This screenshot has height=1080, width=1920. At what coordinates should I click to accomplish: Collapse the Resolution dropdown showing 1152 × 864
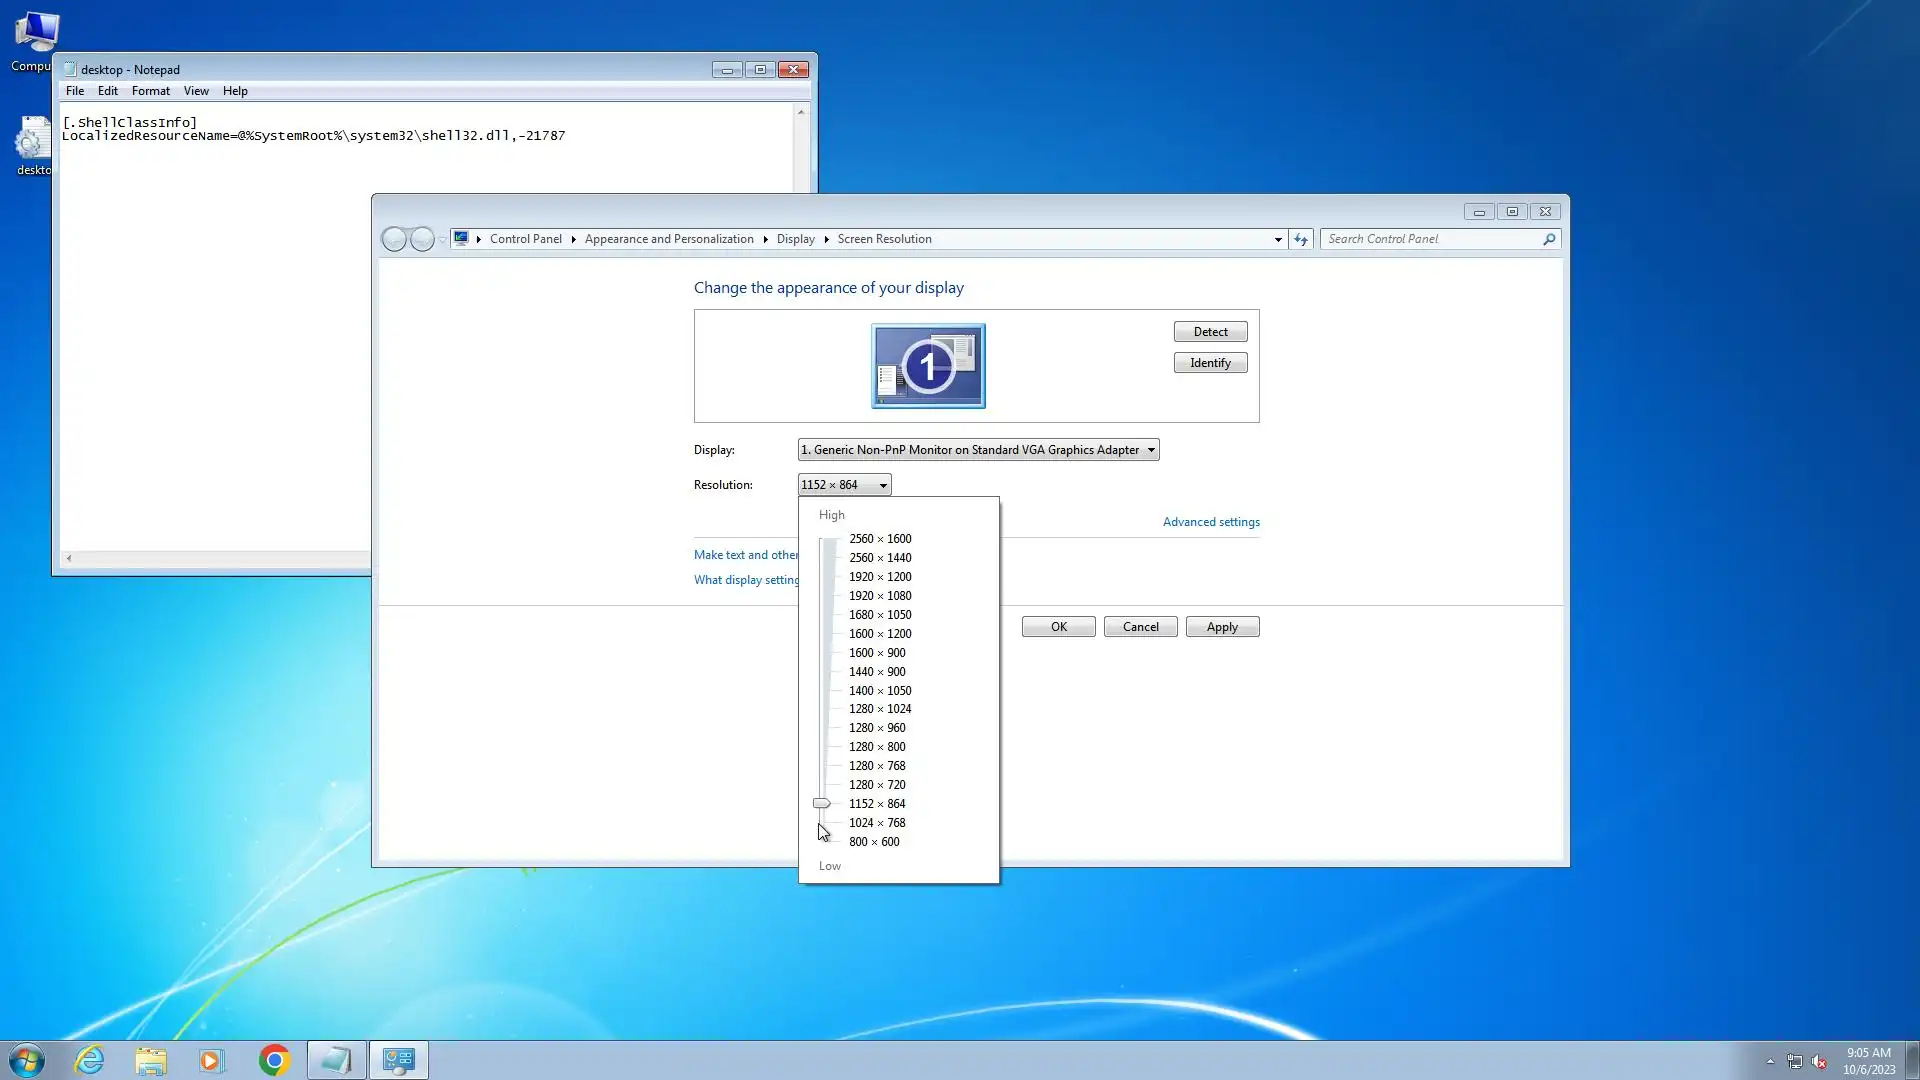[883, 485]
